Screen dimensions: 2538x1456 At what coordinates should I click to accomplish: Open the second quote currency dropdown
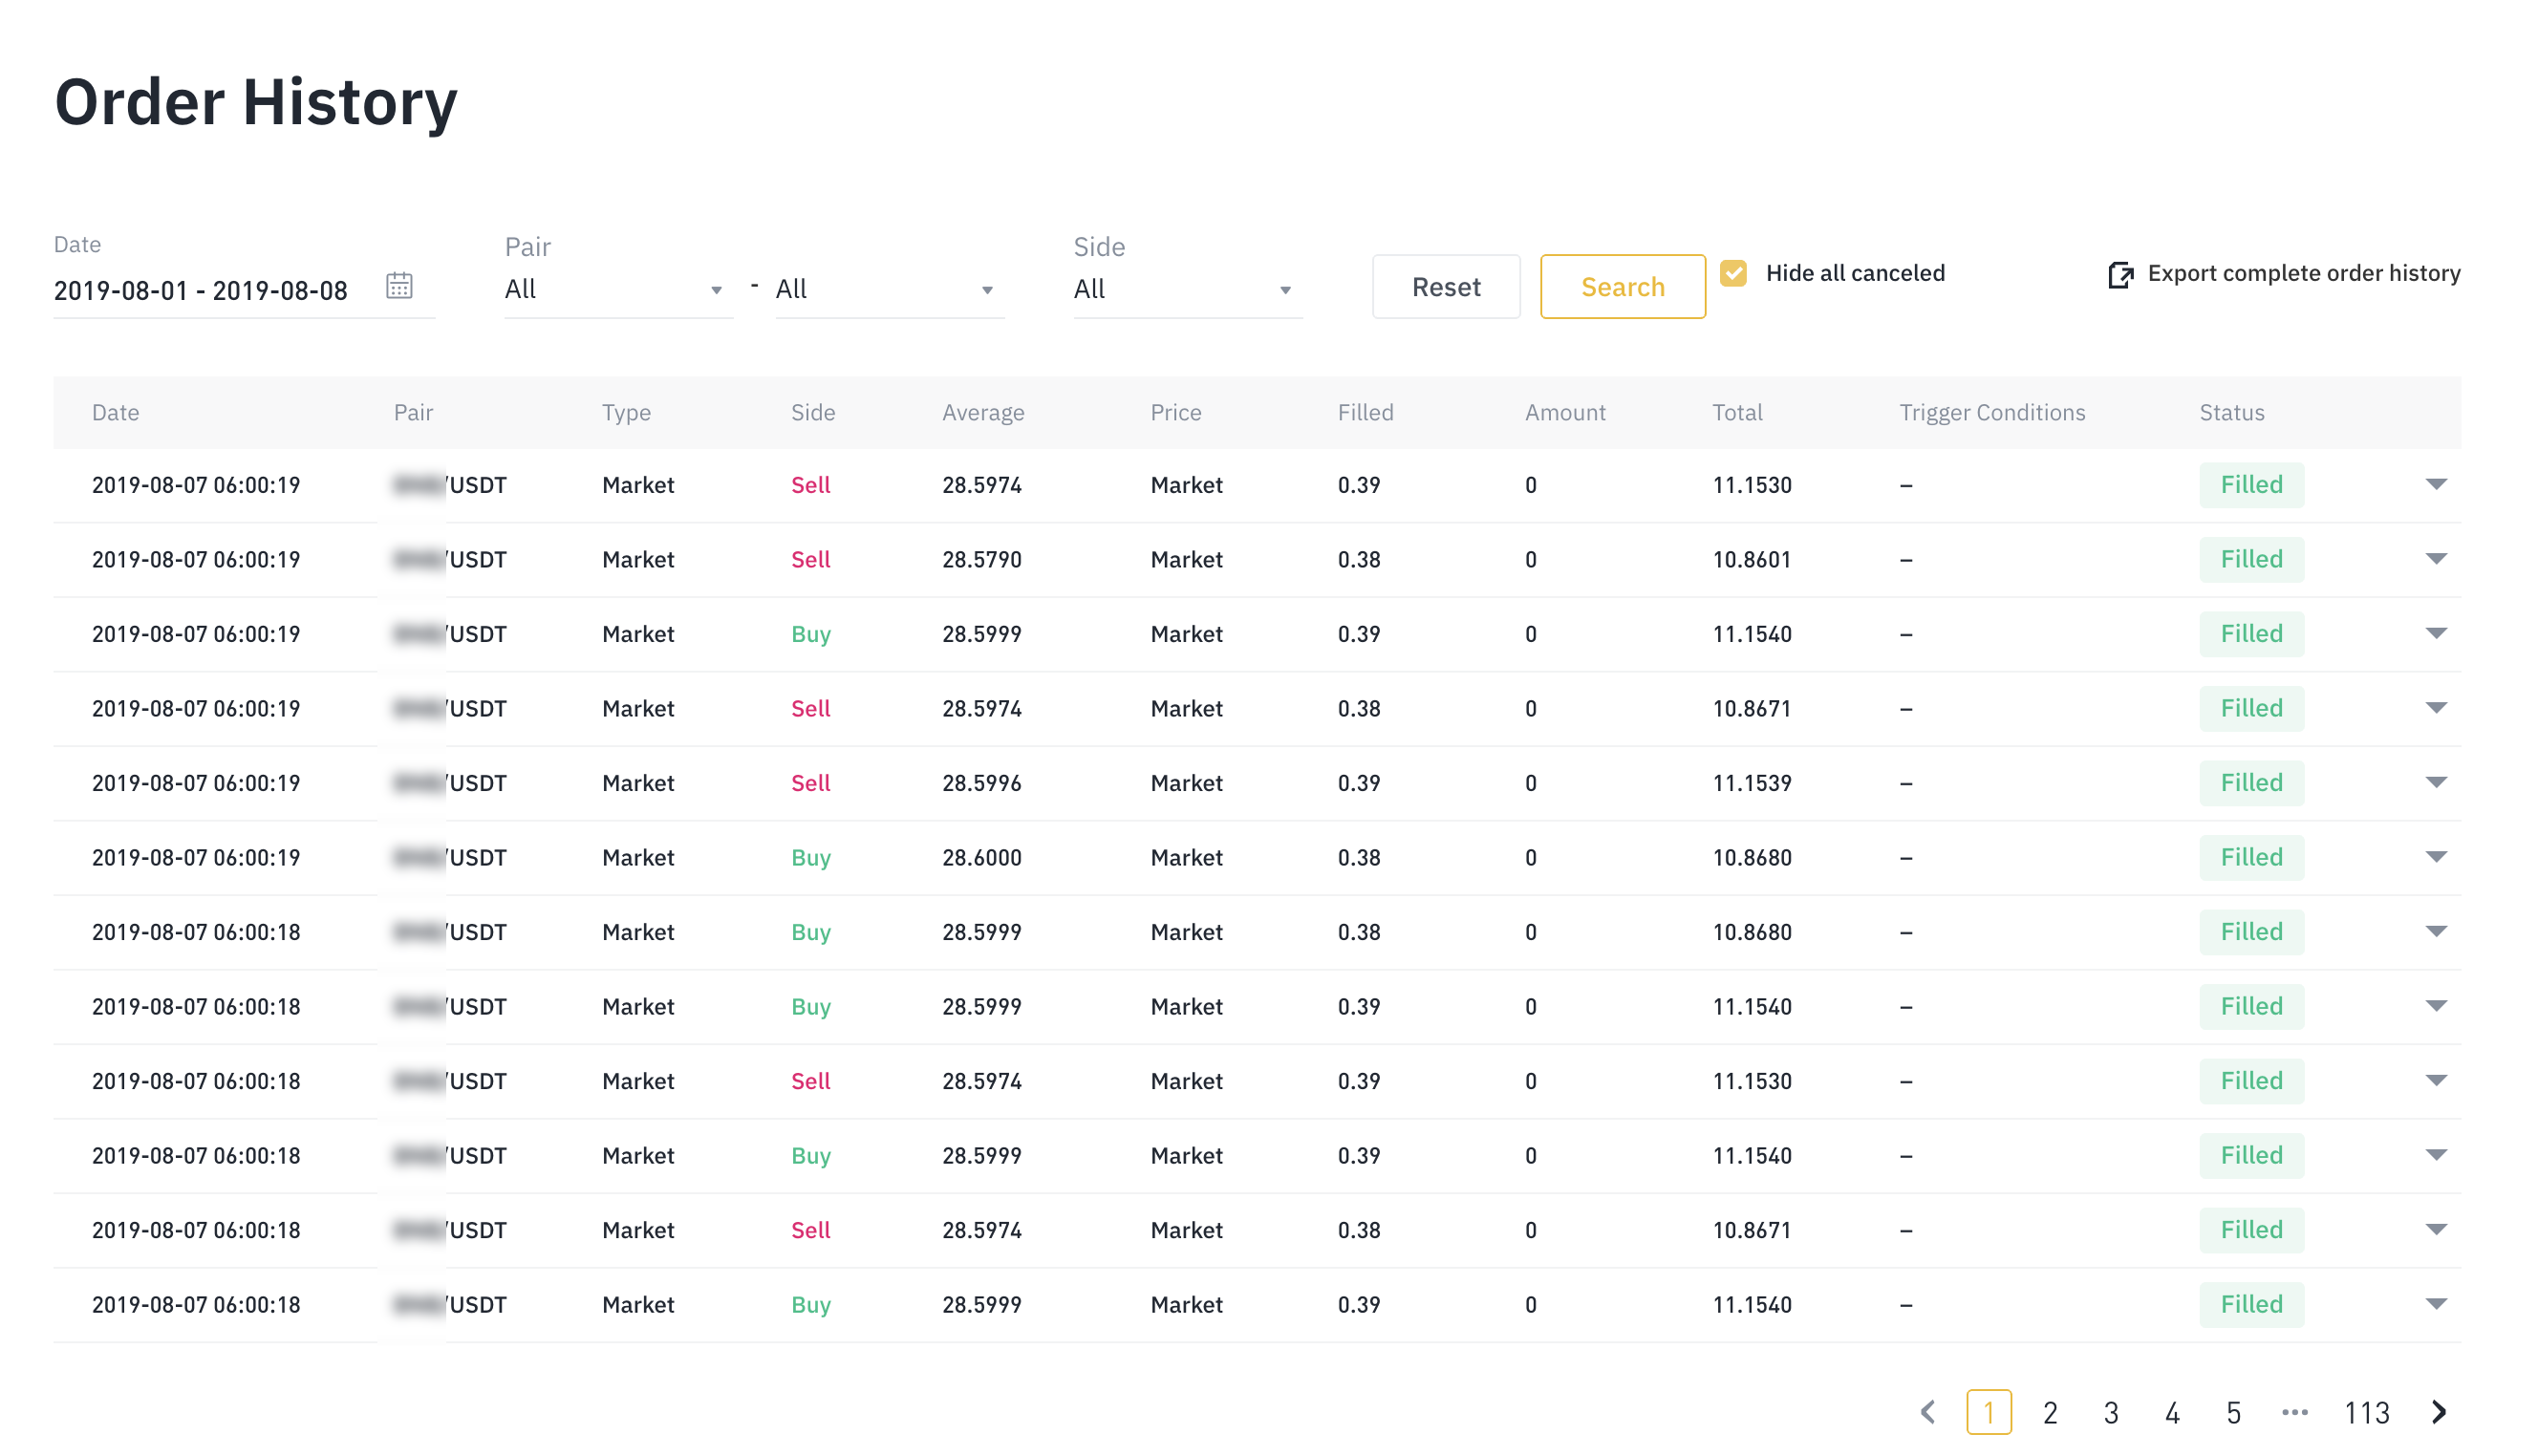889,289
